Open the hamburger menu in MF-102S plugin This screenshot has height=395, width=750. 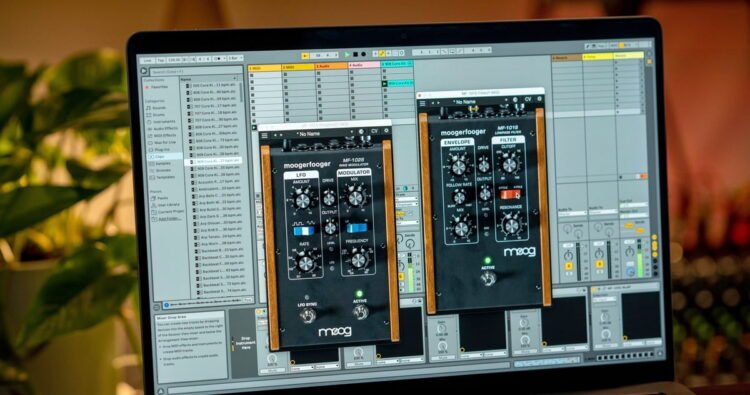[x=264, y=136]
